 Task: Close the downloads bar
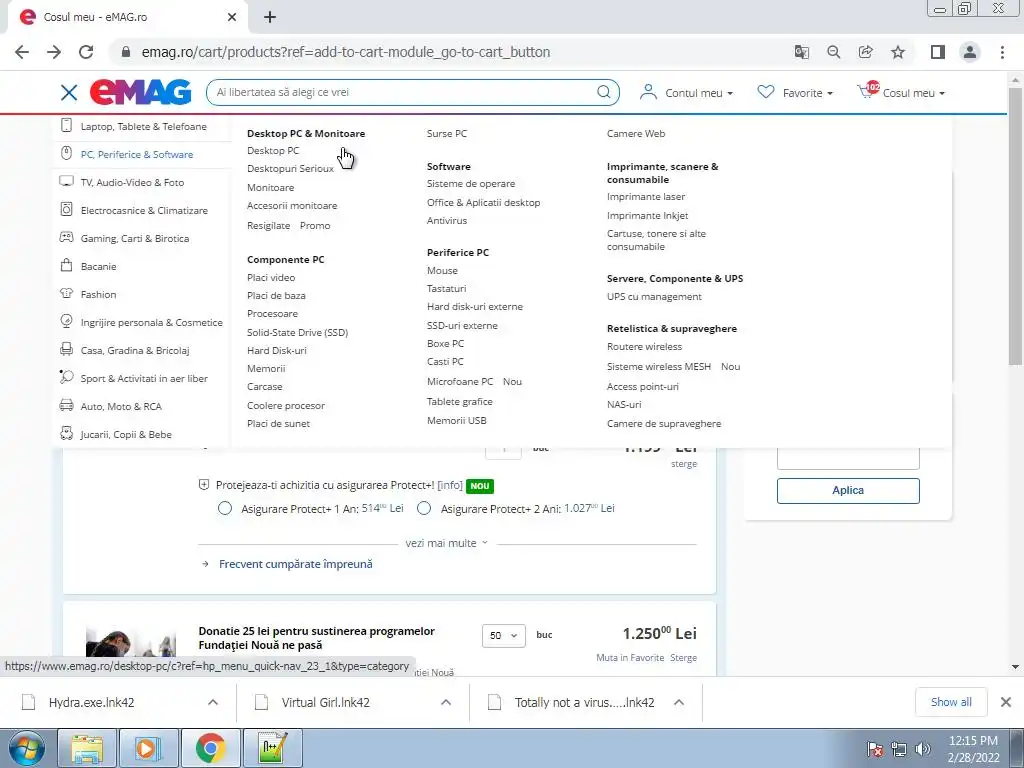(1006, 702)
